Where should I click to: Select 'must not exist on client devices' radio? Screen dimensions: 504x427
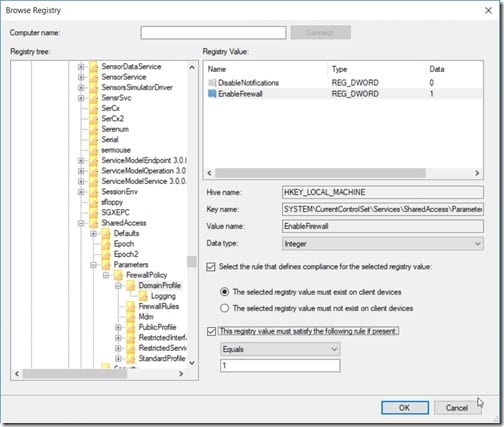[x=225, y=308]
